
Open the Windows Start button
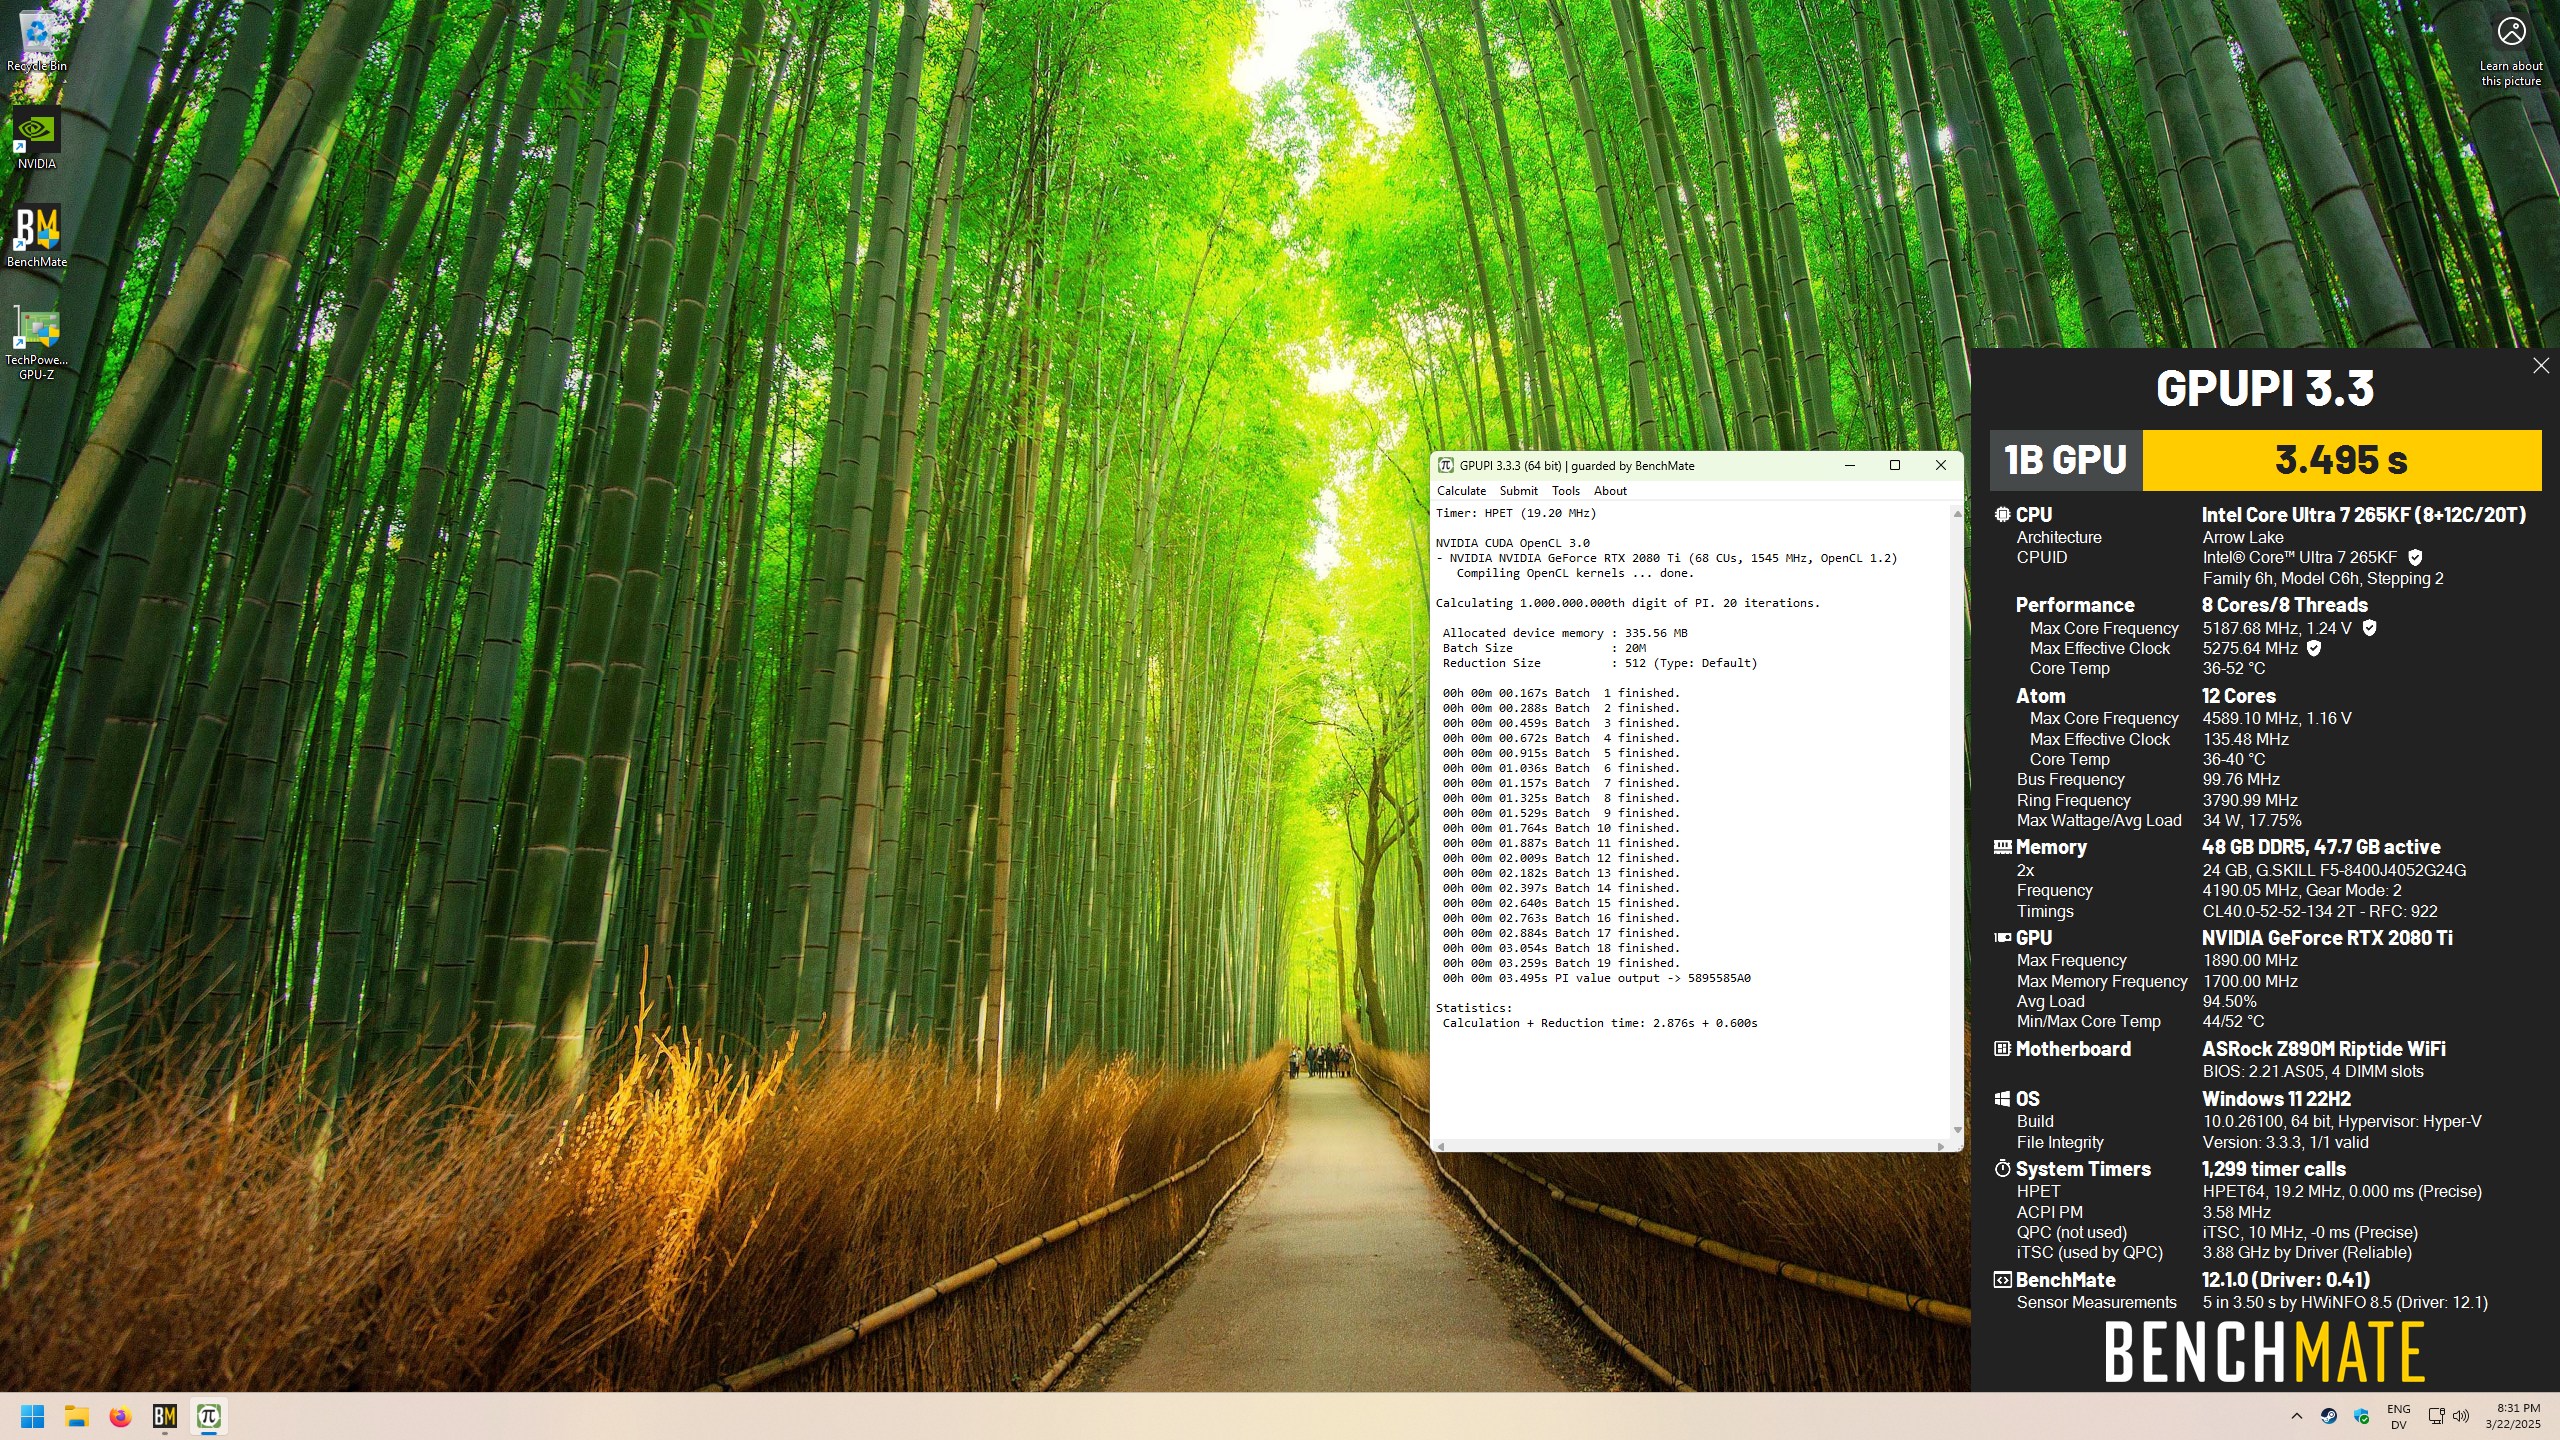click(x=32, y=1416)
